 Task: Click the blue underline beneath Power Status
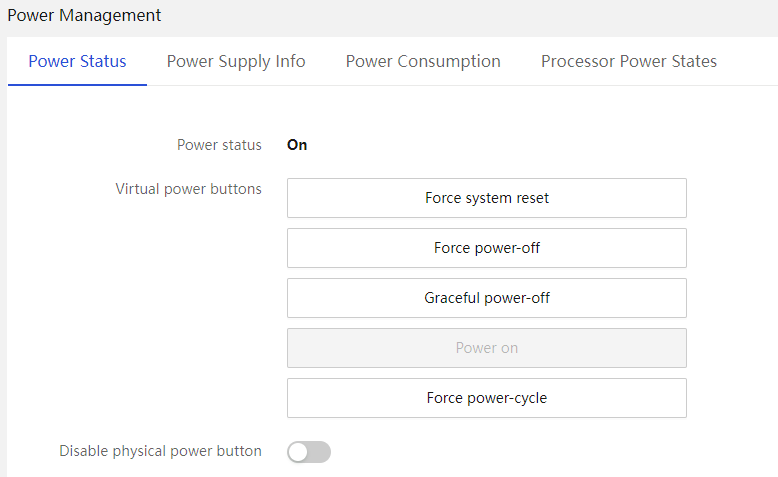pos(77,84)
